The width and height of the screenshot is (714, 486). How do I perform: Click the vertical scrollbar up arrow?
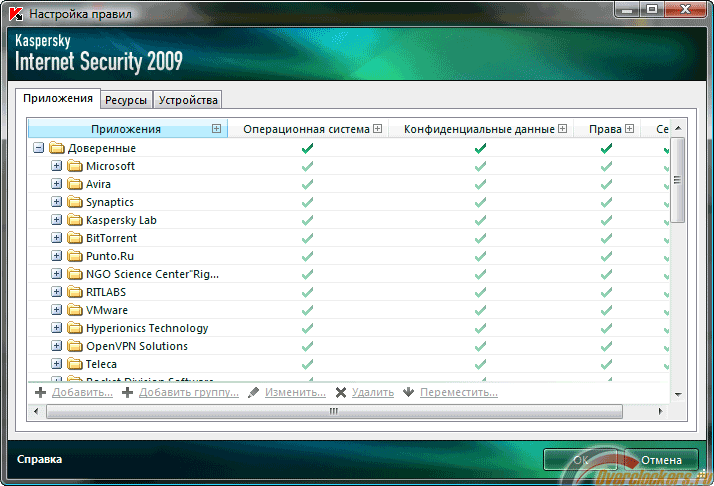678,128
